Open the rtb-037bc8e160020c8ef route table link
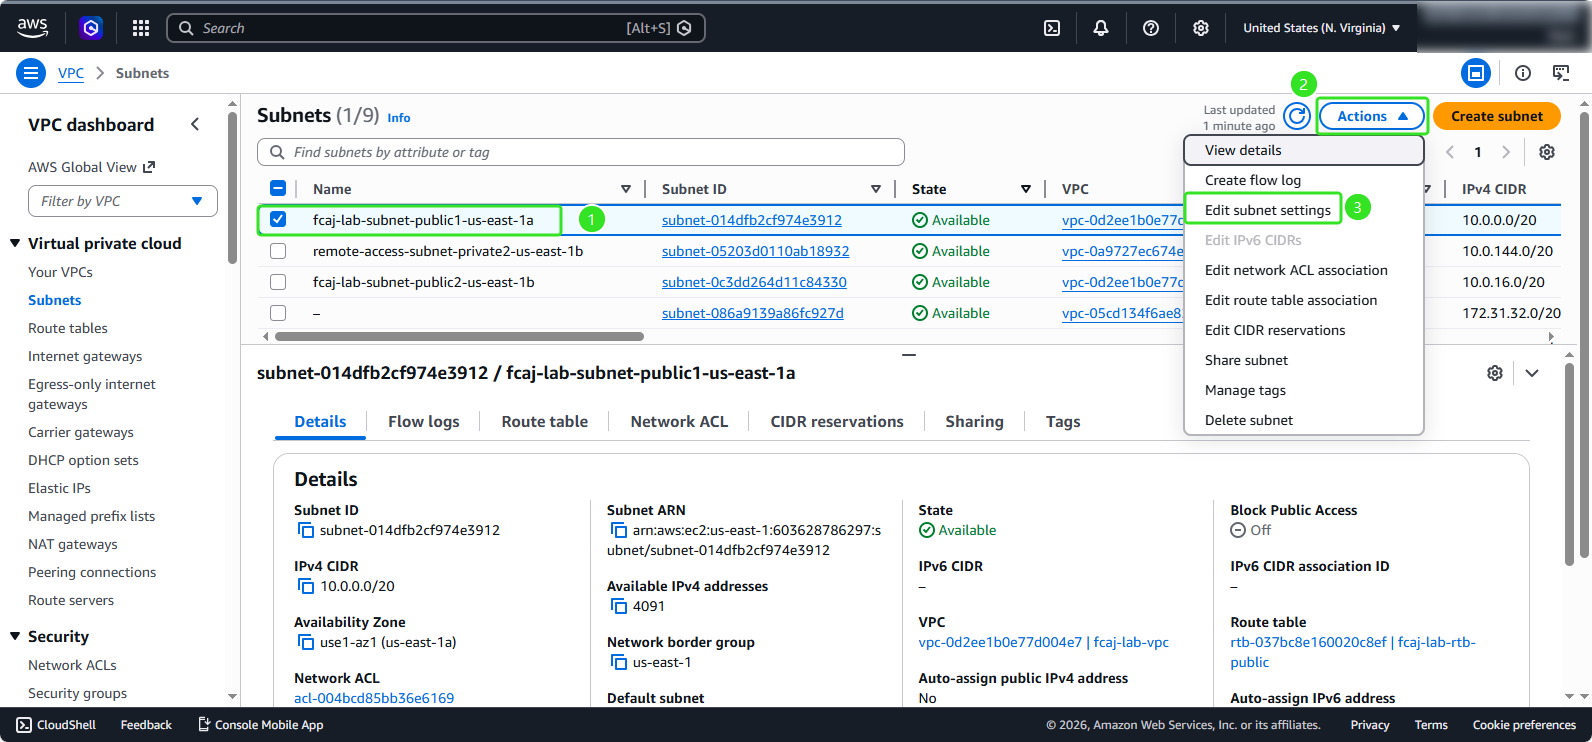Screen dimensions: 1592x742 [1352, 652]
